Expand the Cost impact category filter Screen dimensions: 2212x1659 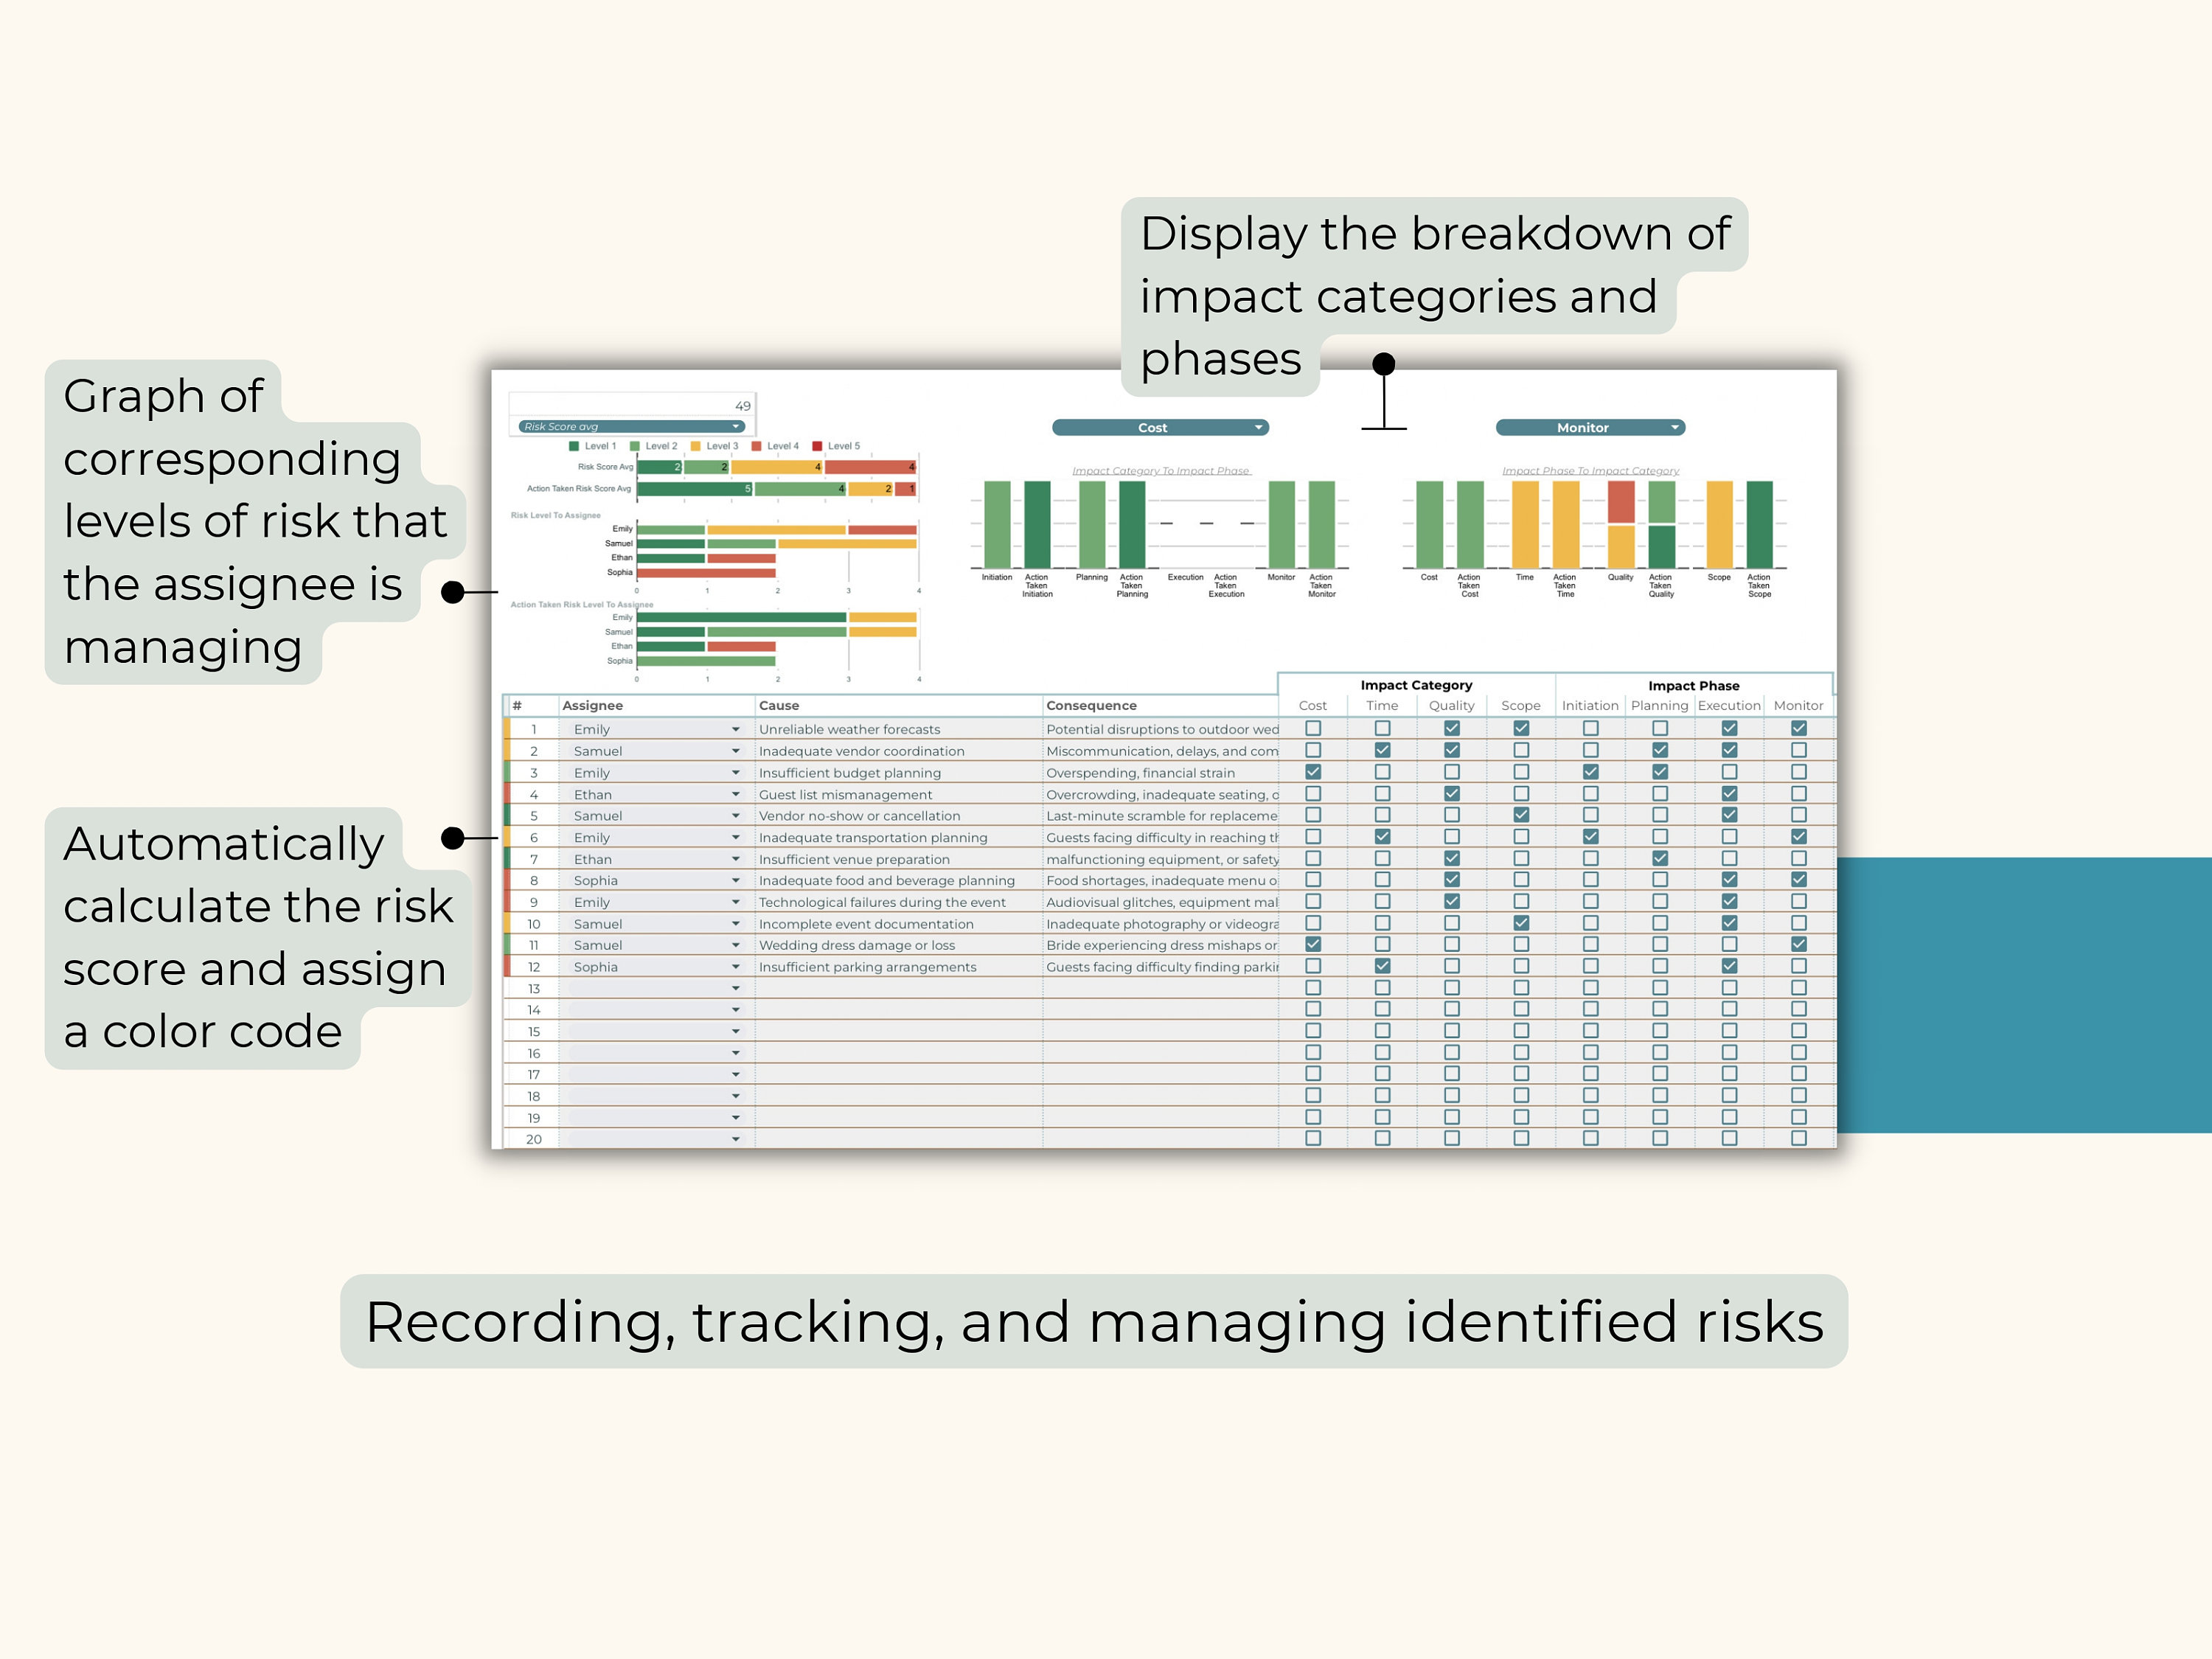coord(1159,427)
